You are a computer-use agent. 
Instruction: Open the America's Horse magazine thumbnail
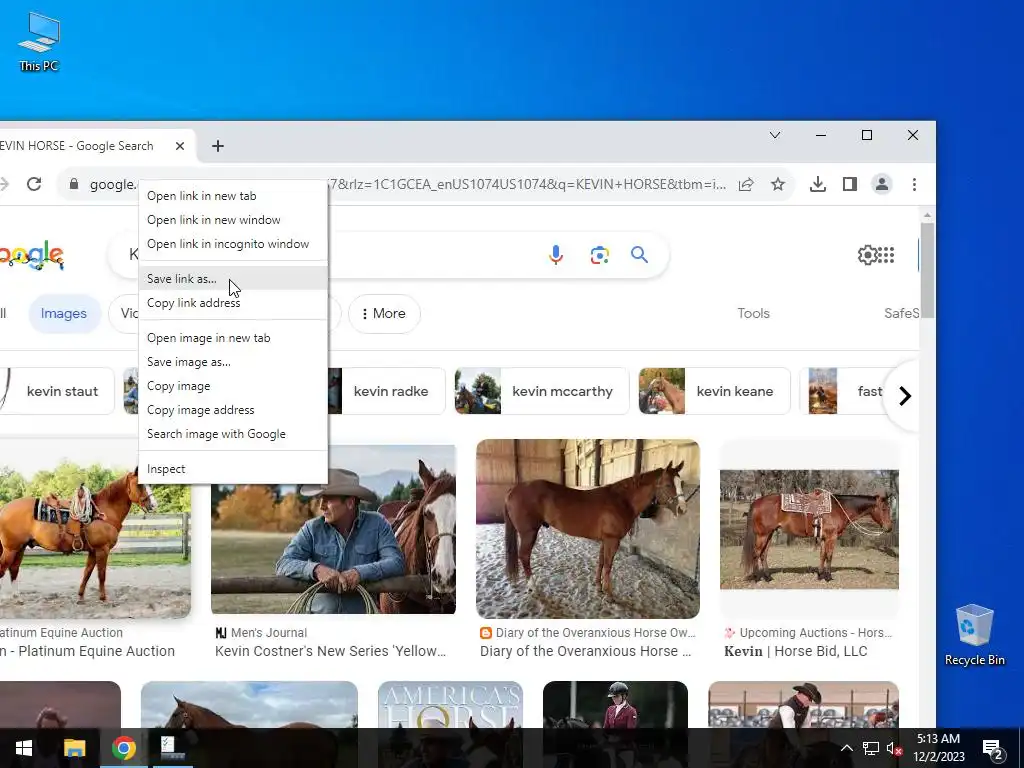(451, 705)
